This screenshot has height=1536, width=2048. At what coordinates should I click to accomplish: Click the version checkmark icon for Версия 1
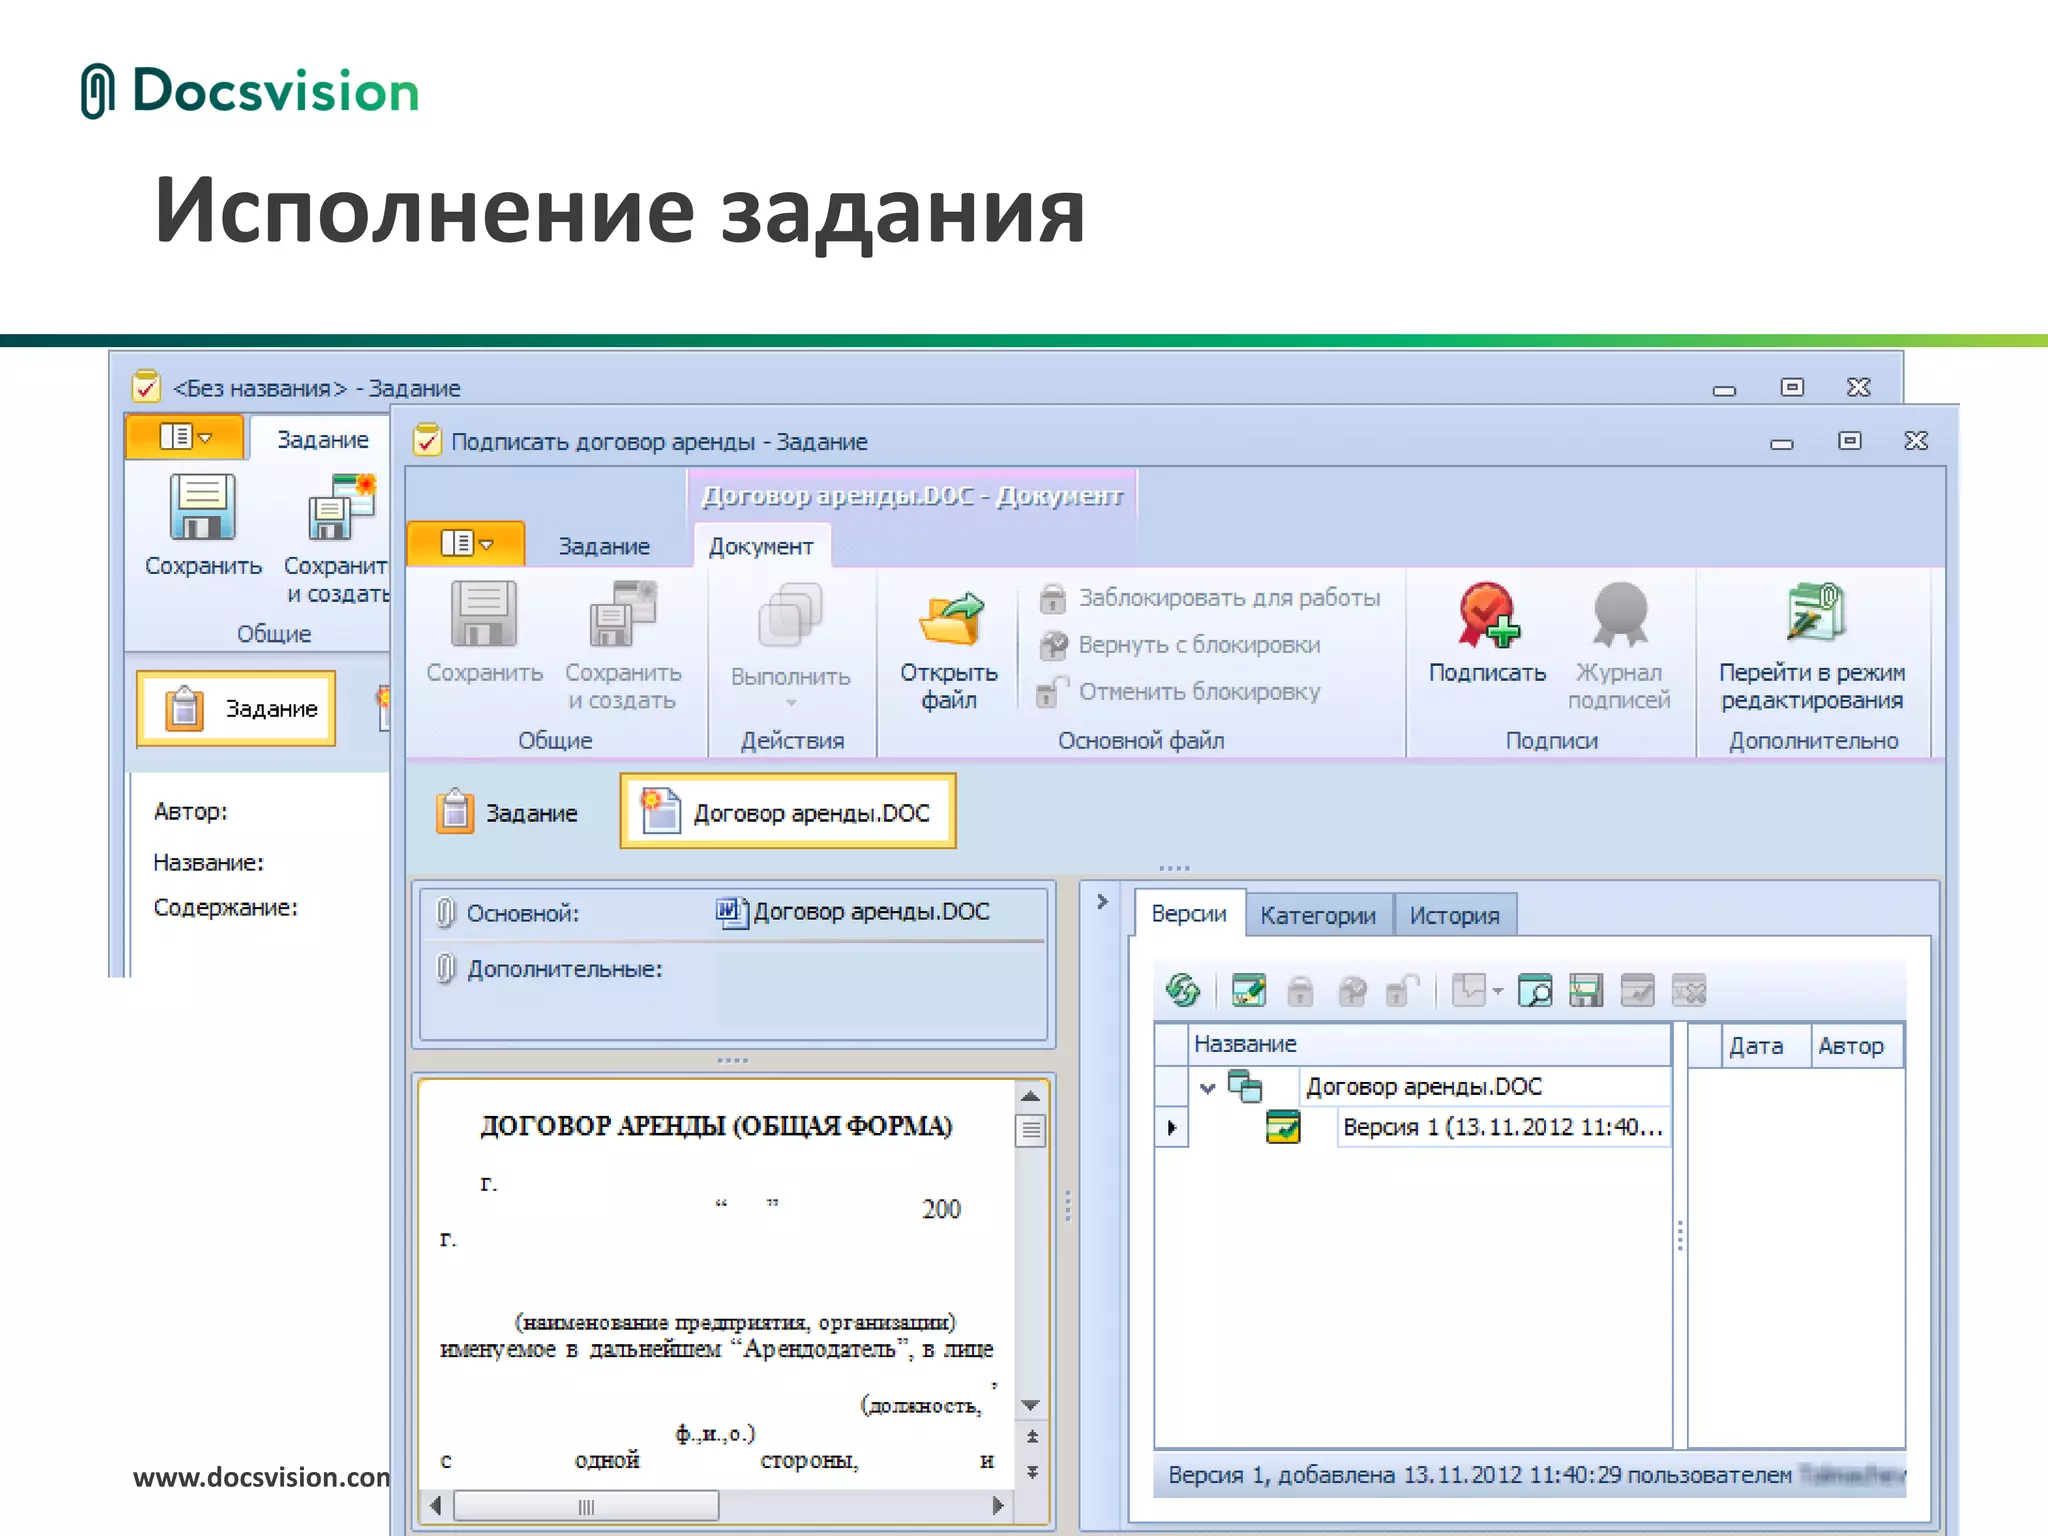coord(1283,1126)
